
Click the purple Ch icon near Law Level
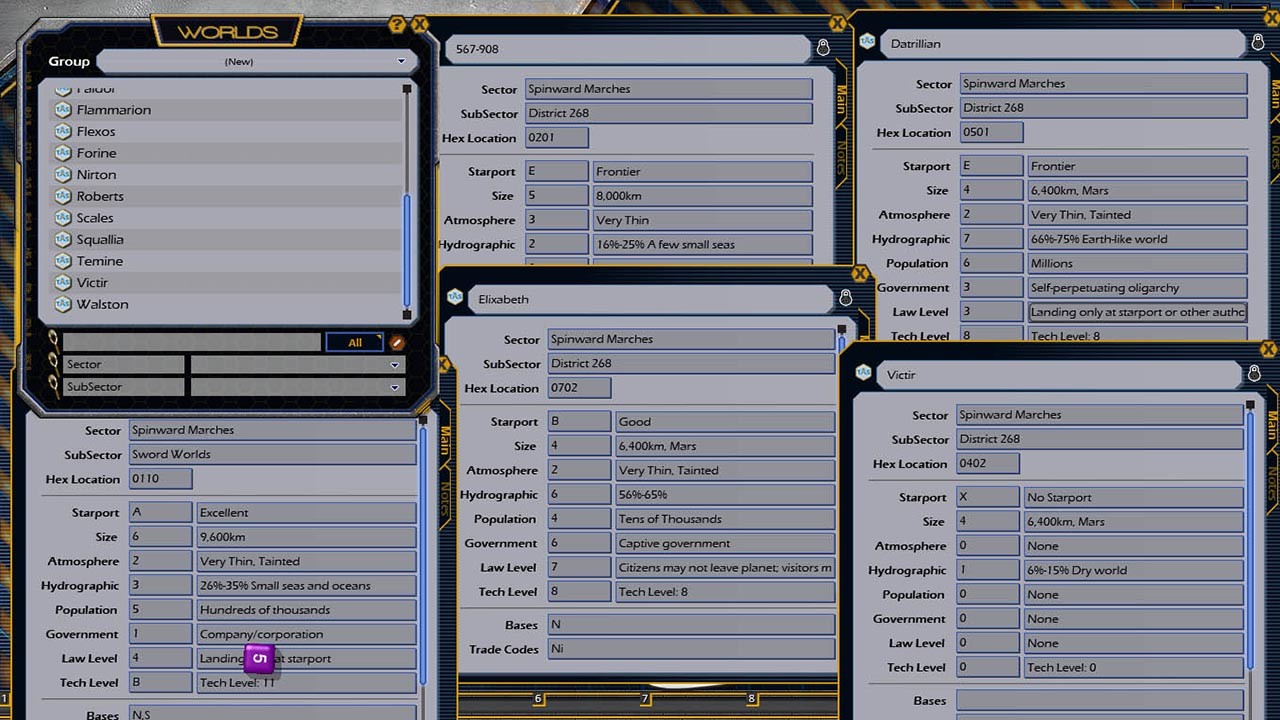259,659
